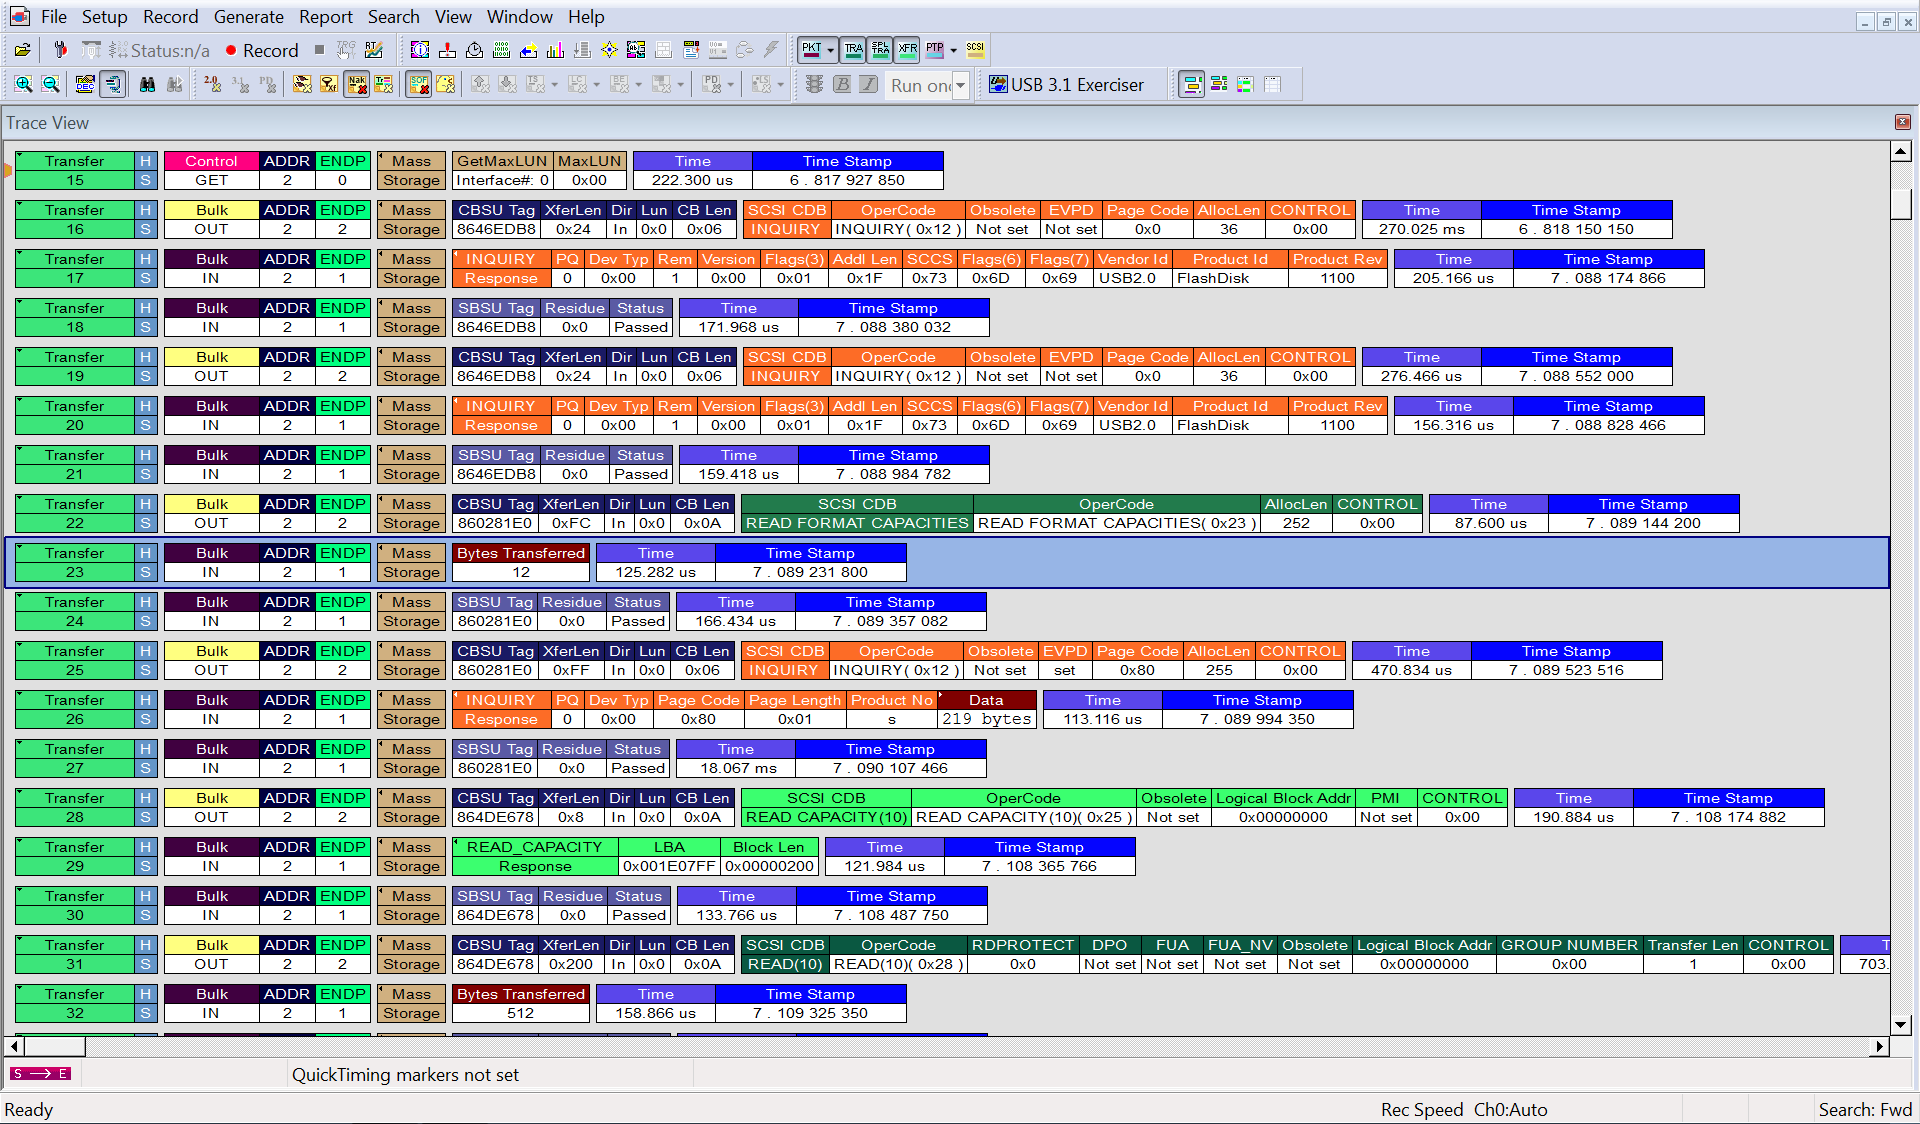This screenshot has width=1920, height=1124.
Task: Toggle TRA transaction level display
Action: 853,48
